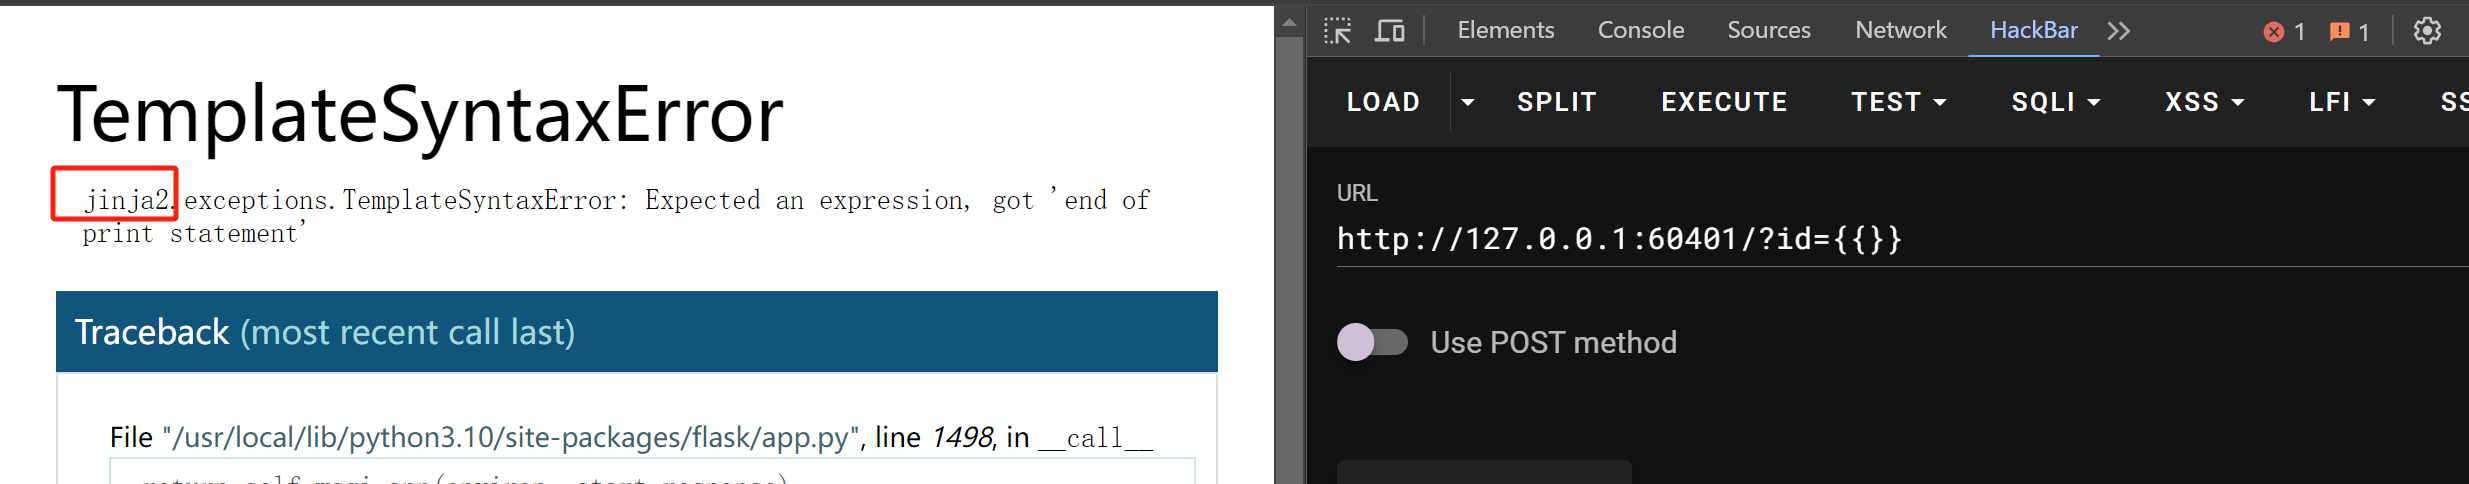The width and height of the screenshot is (2469, 484).
Task: Click the LOAD button
Action: coord(1383,102)
